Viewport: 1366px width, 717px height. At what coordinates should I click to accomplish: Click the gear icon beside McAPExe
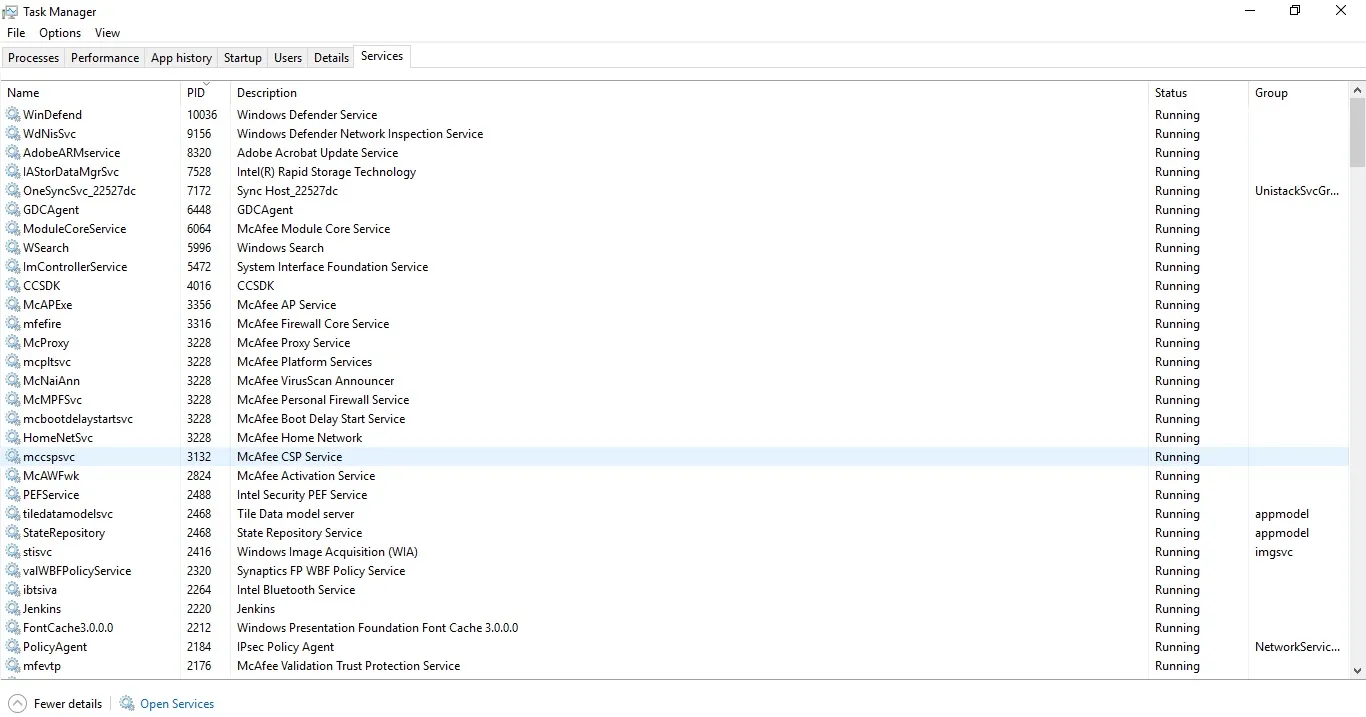click(x=13, y=304)
